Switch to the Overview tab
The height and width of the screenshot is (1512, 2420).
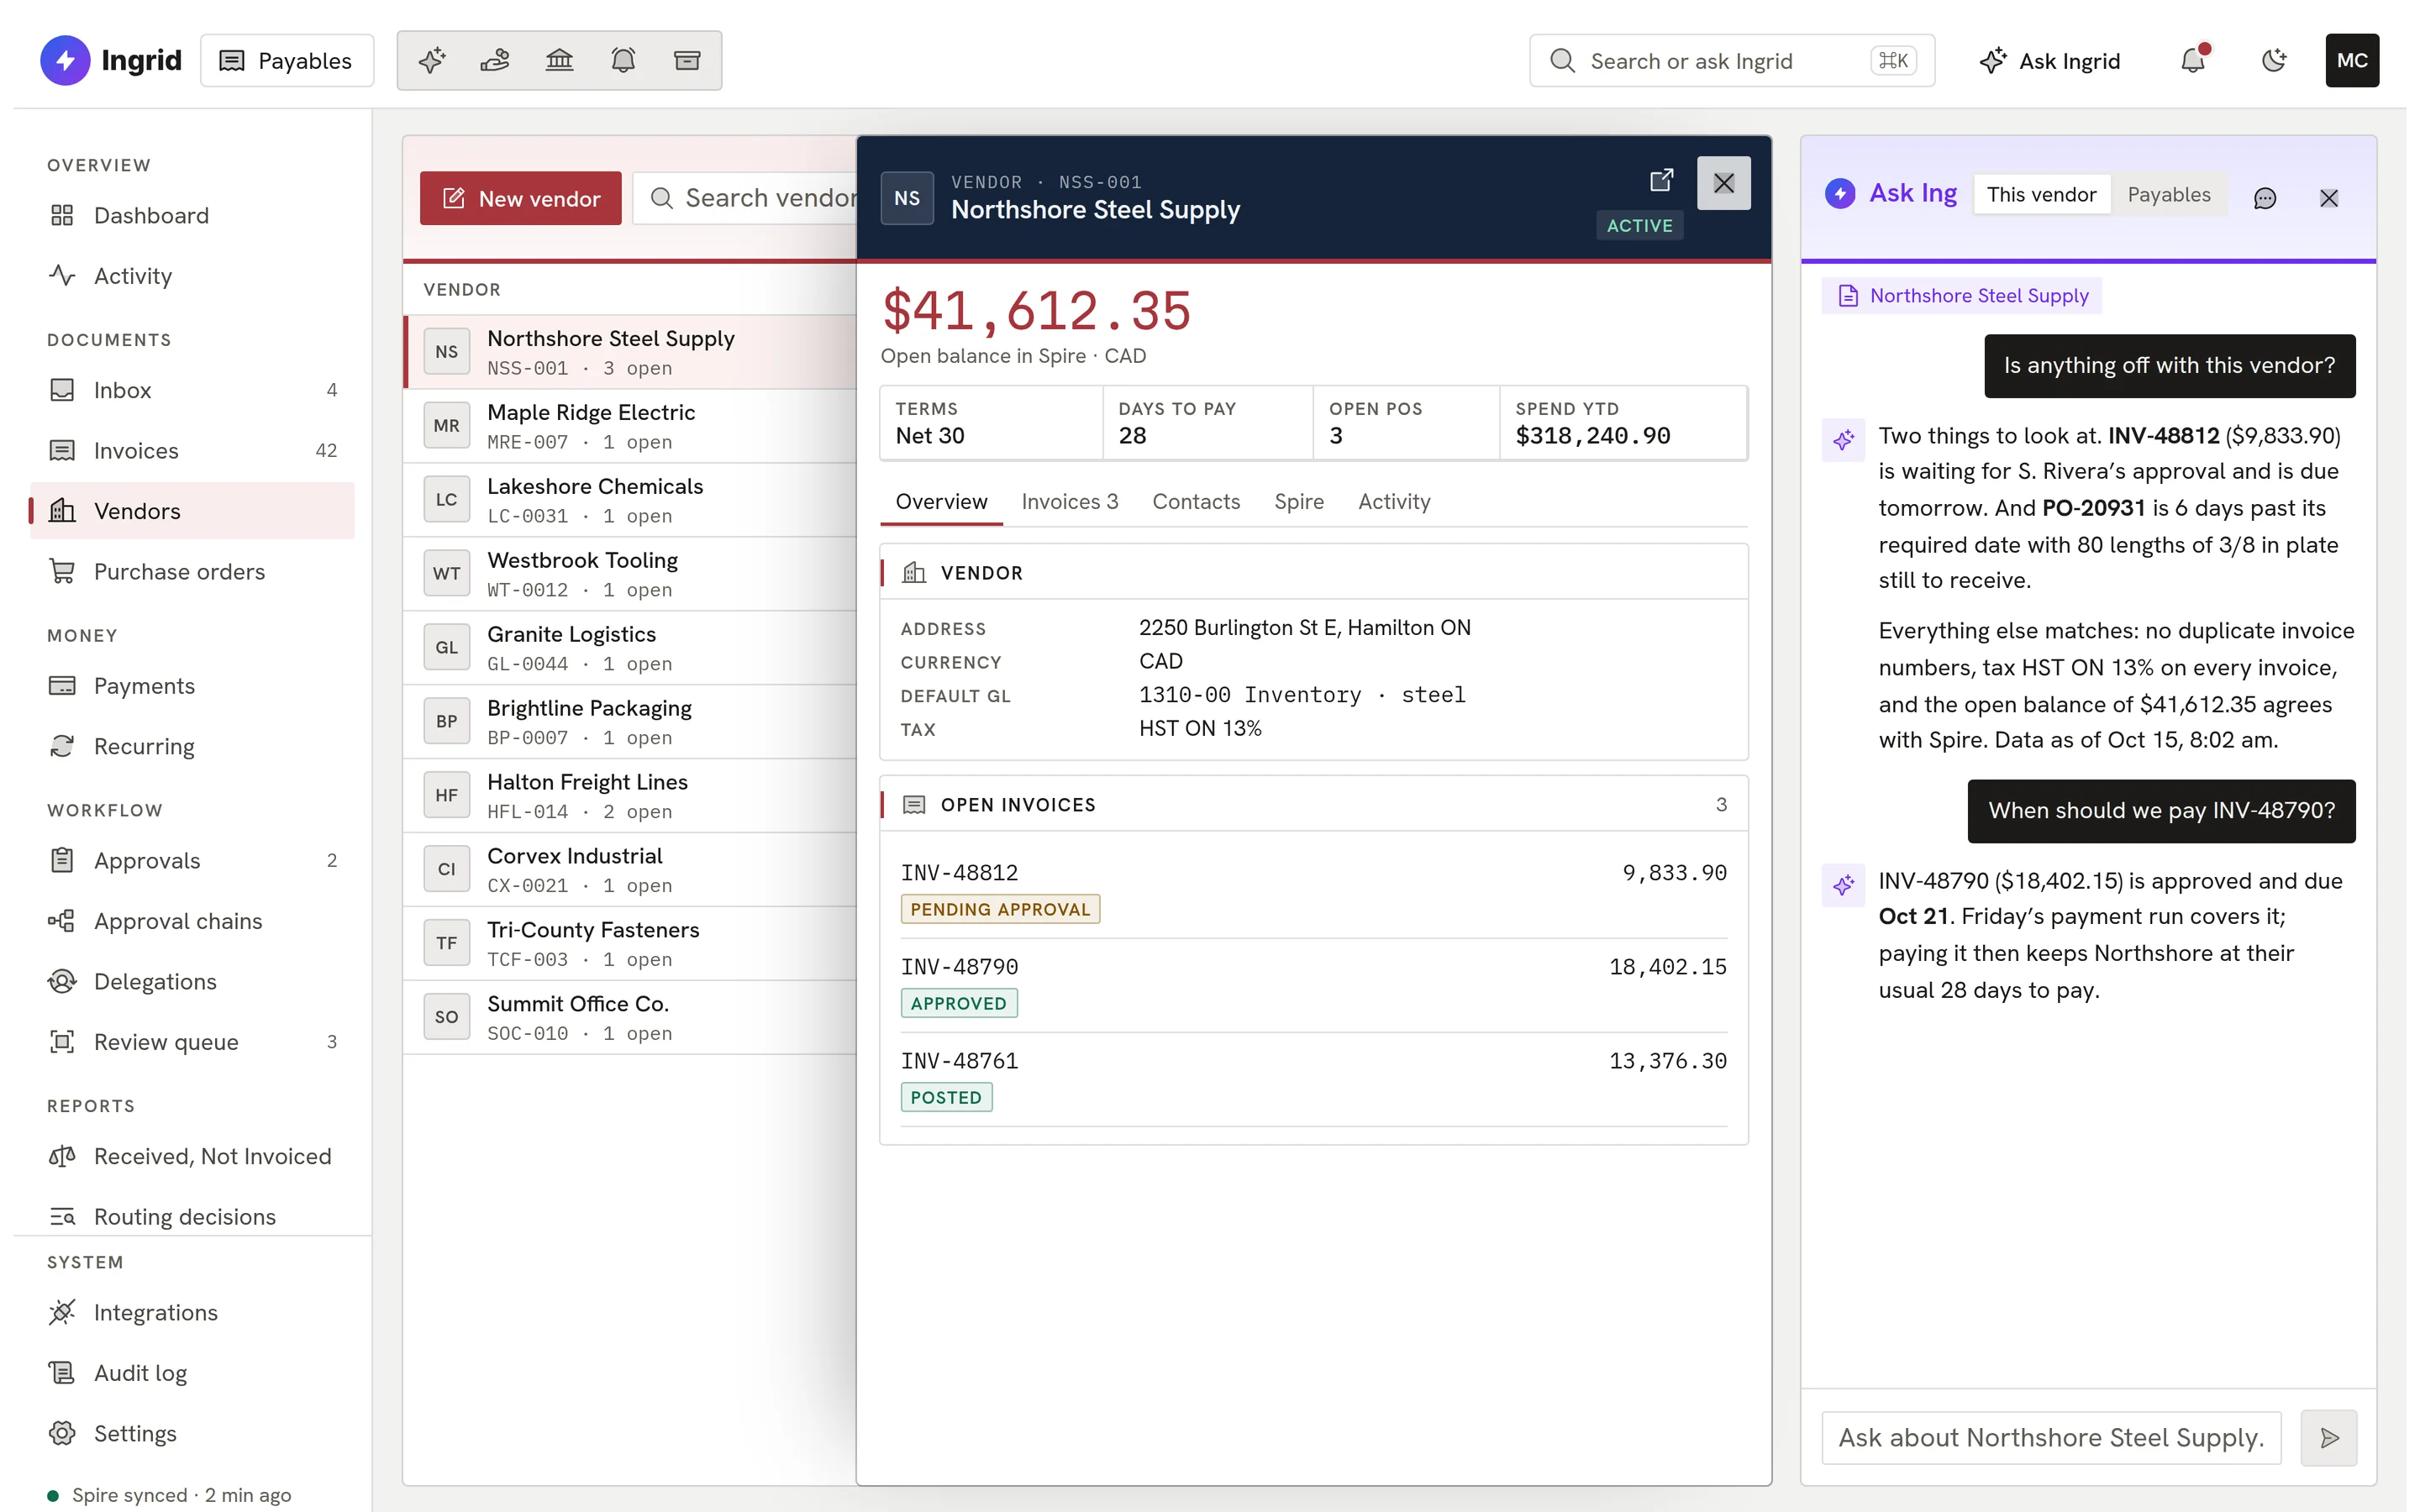click(x=941, y=502)
